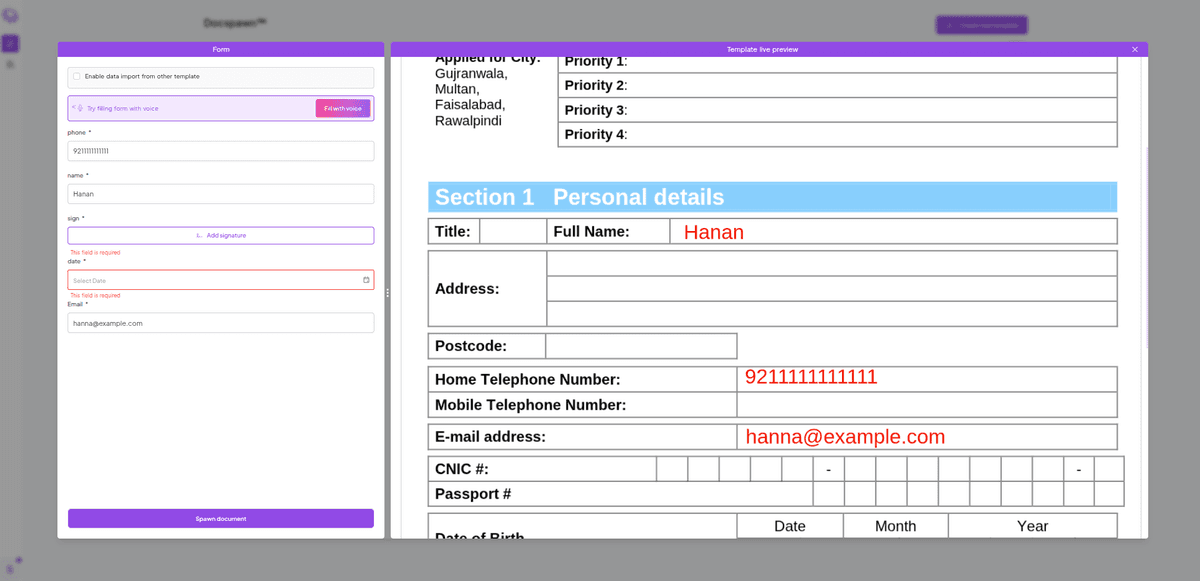
Task: Click the microphone icon in the voice banner
Action: coord(81,108)
